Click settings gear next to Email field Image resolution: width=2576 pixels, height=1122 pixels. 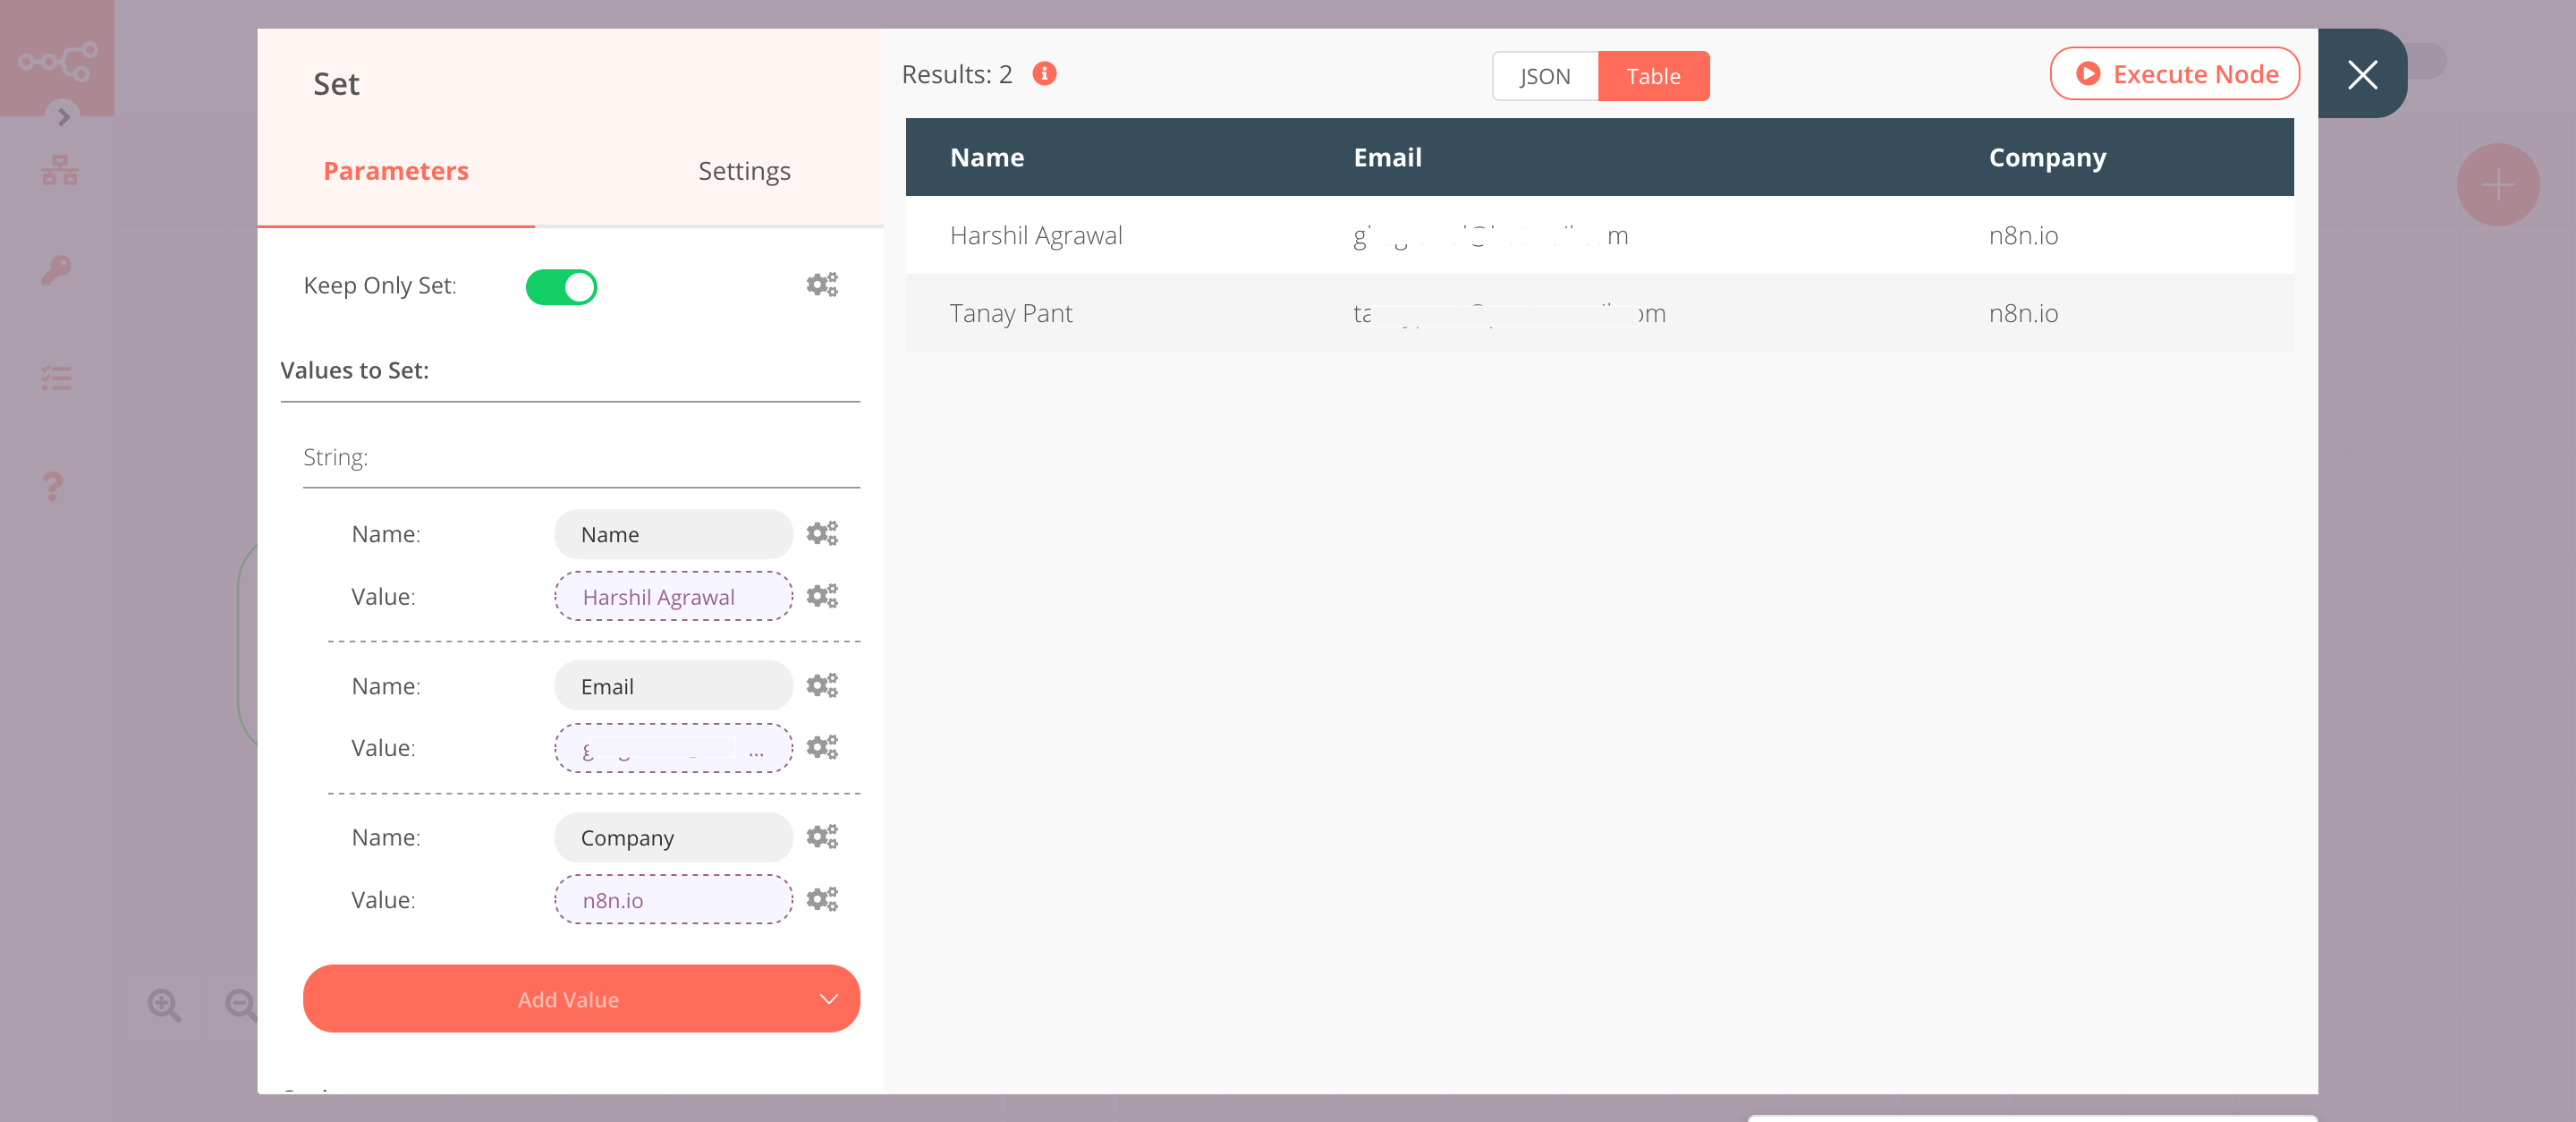[x=823, y=685]
